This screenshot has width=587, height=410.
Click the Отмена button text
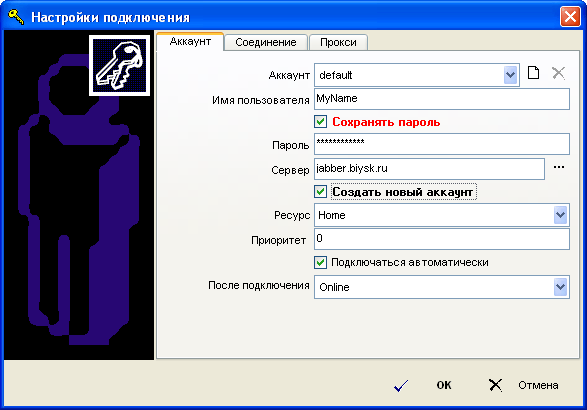[x=538, y=385]
